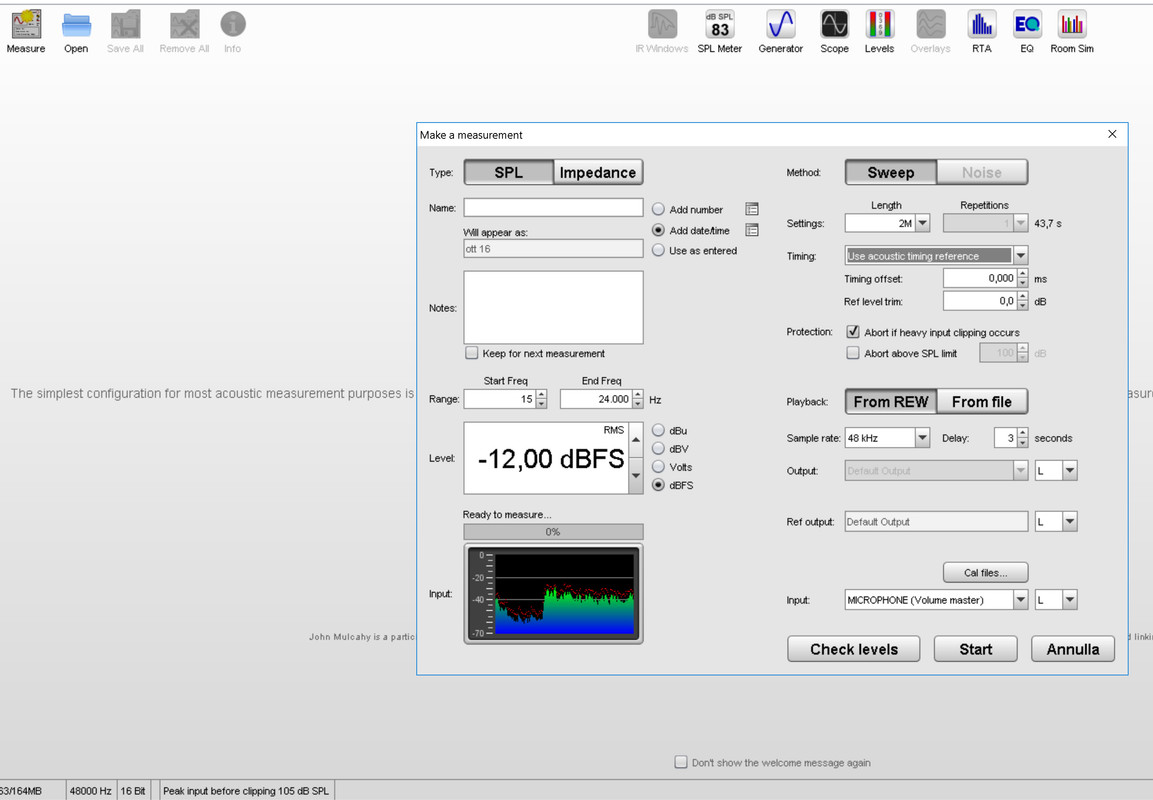
Task: Open the Scope tool
Action: point(835,32)
